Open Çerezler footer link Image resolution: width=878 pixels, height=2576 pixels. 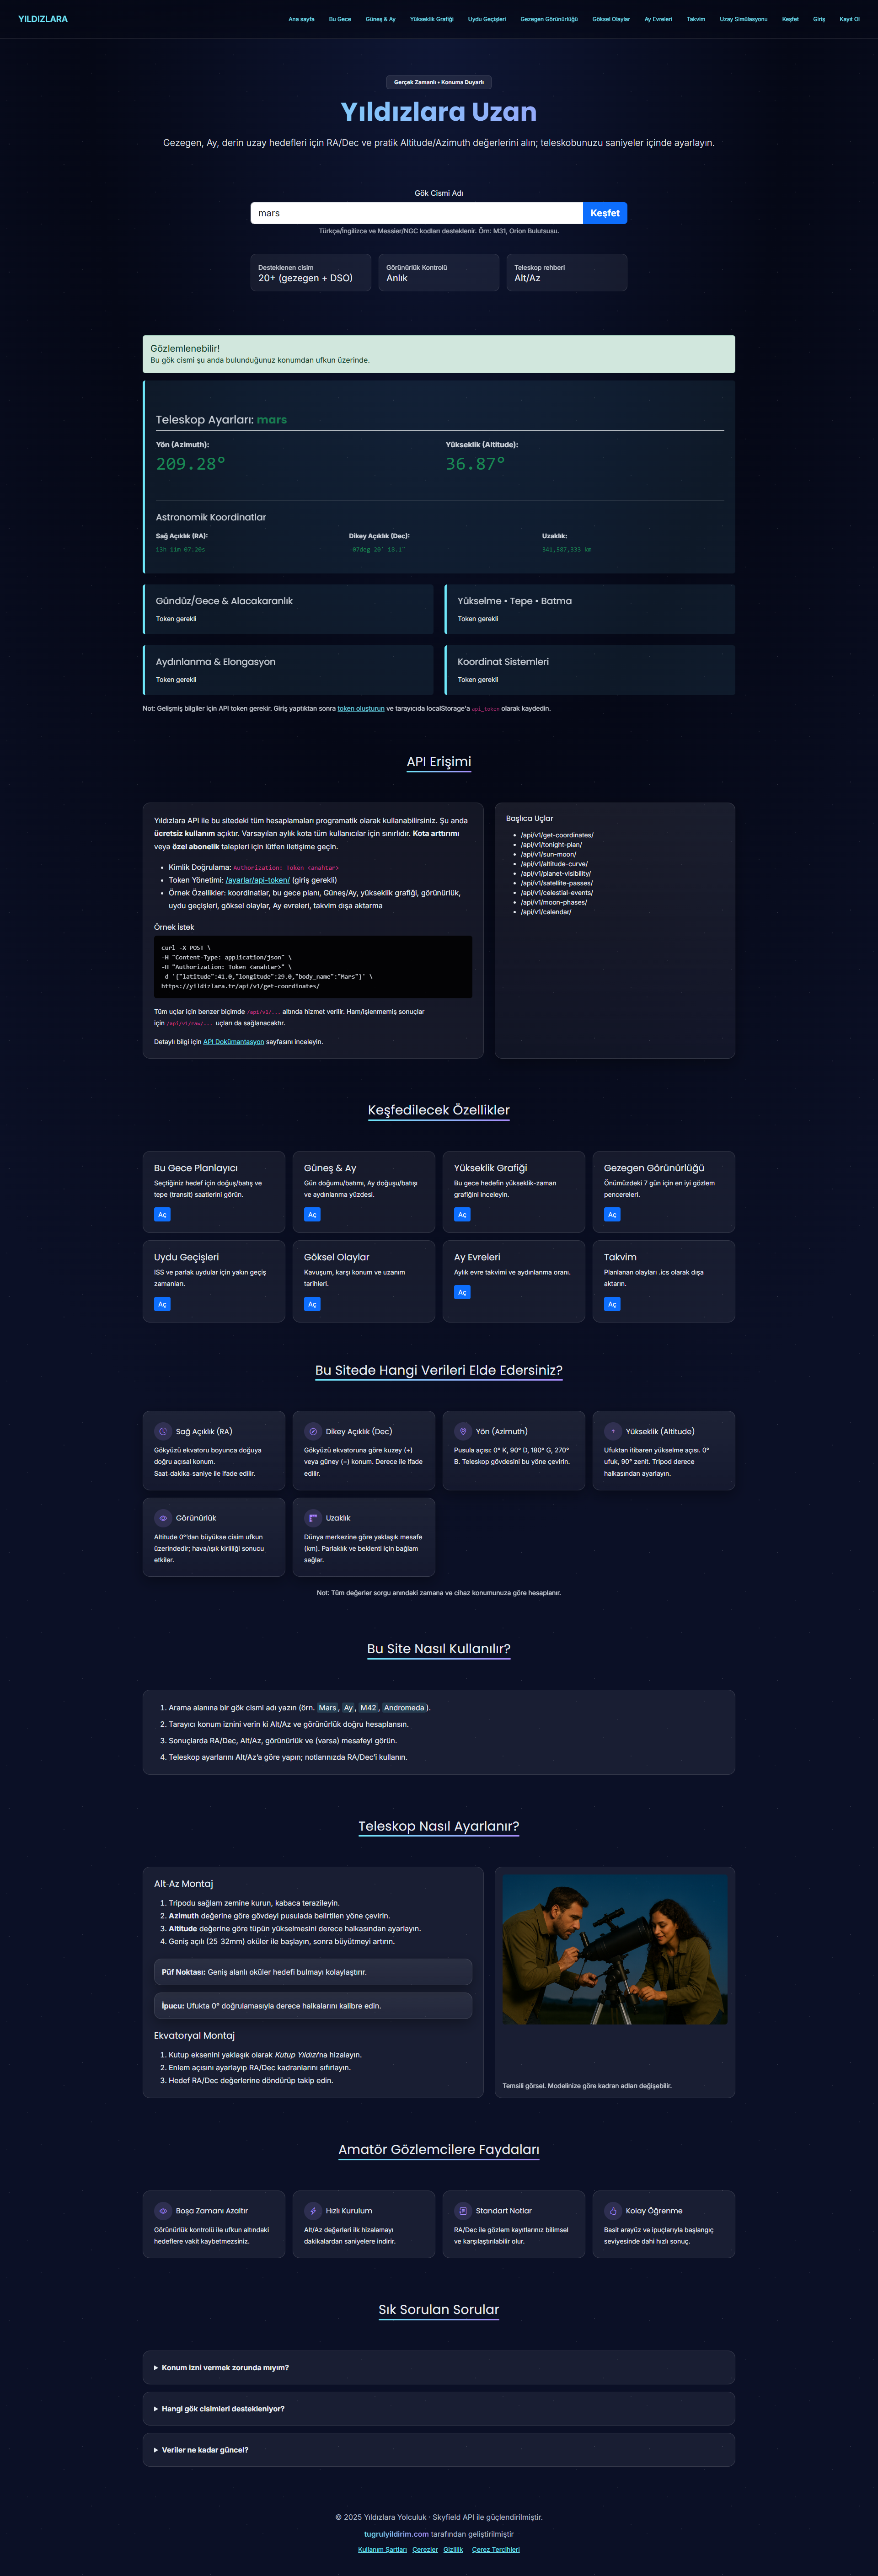click(425, 2549)
